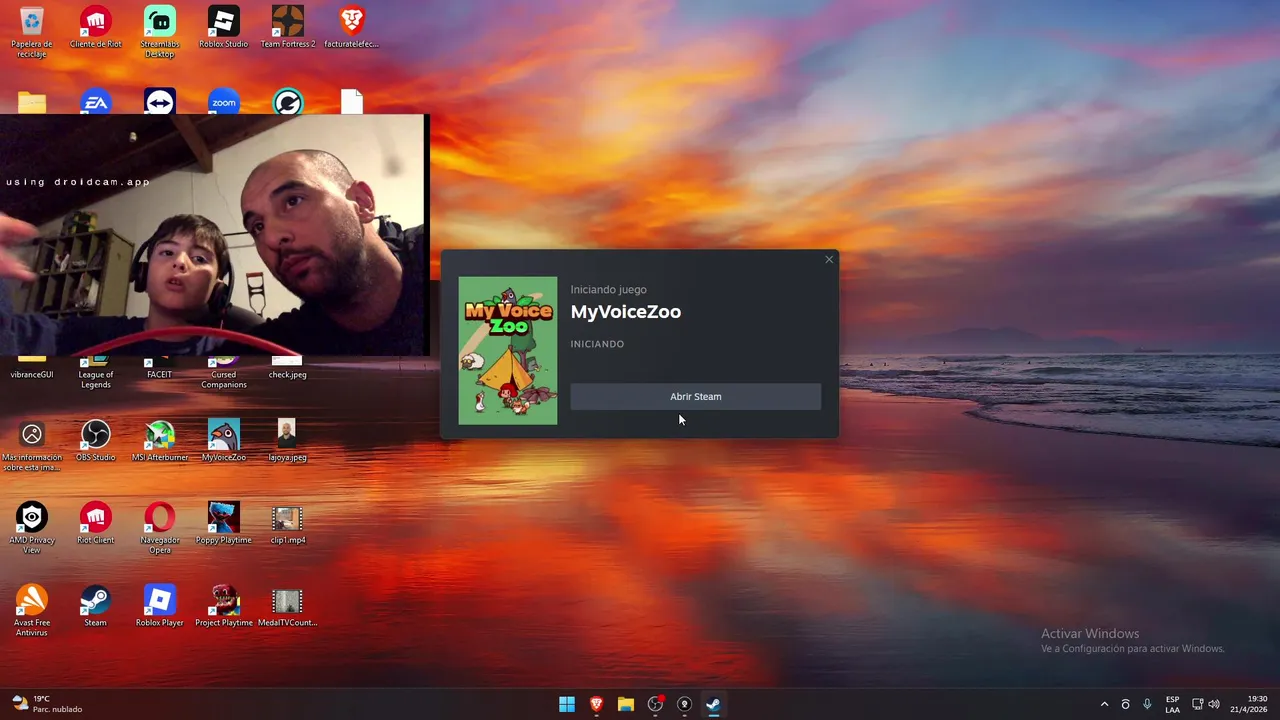The width and height of the screenshot is (1280, 720).
Task: Select the Cursed Companions shortcut
Action: click(x=224, y=374)
